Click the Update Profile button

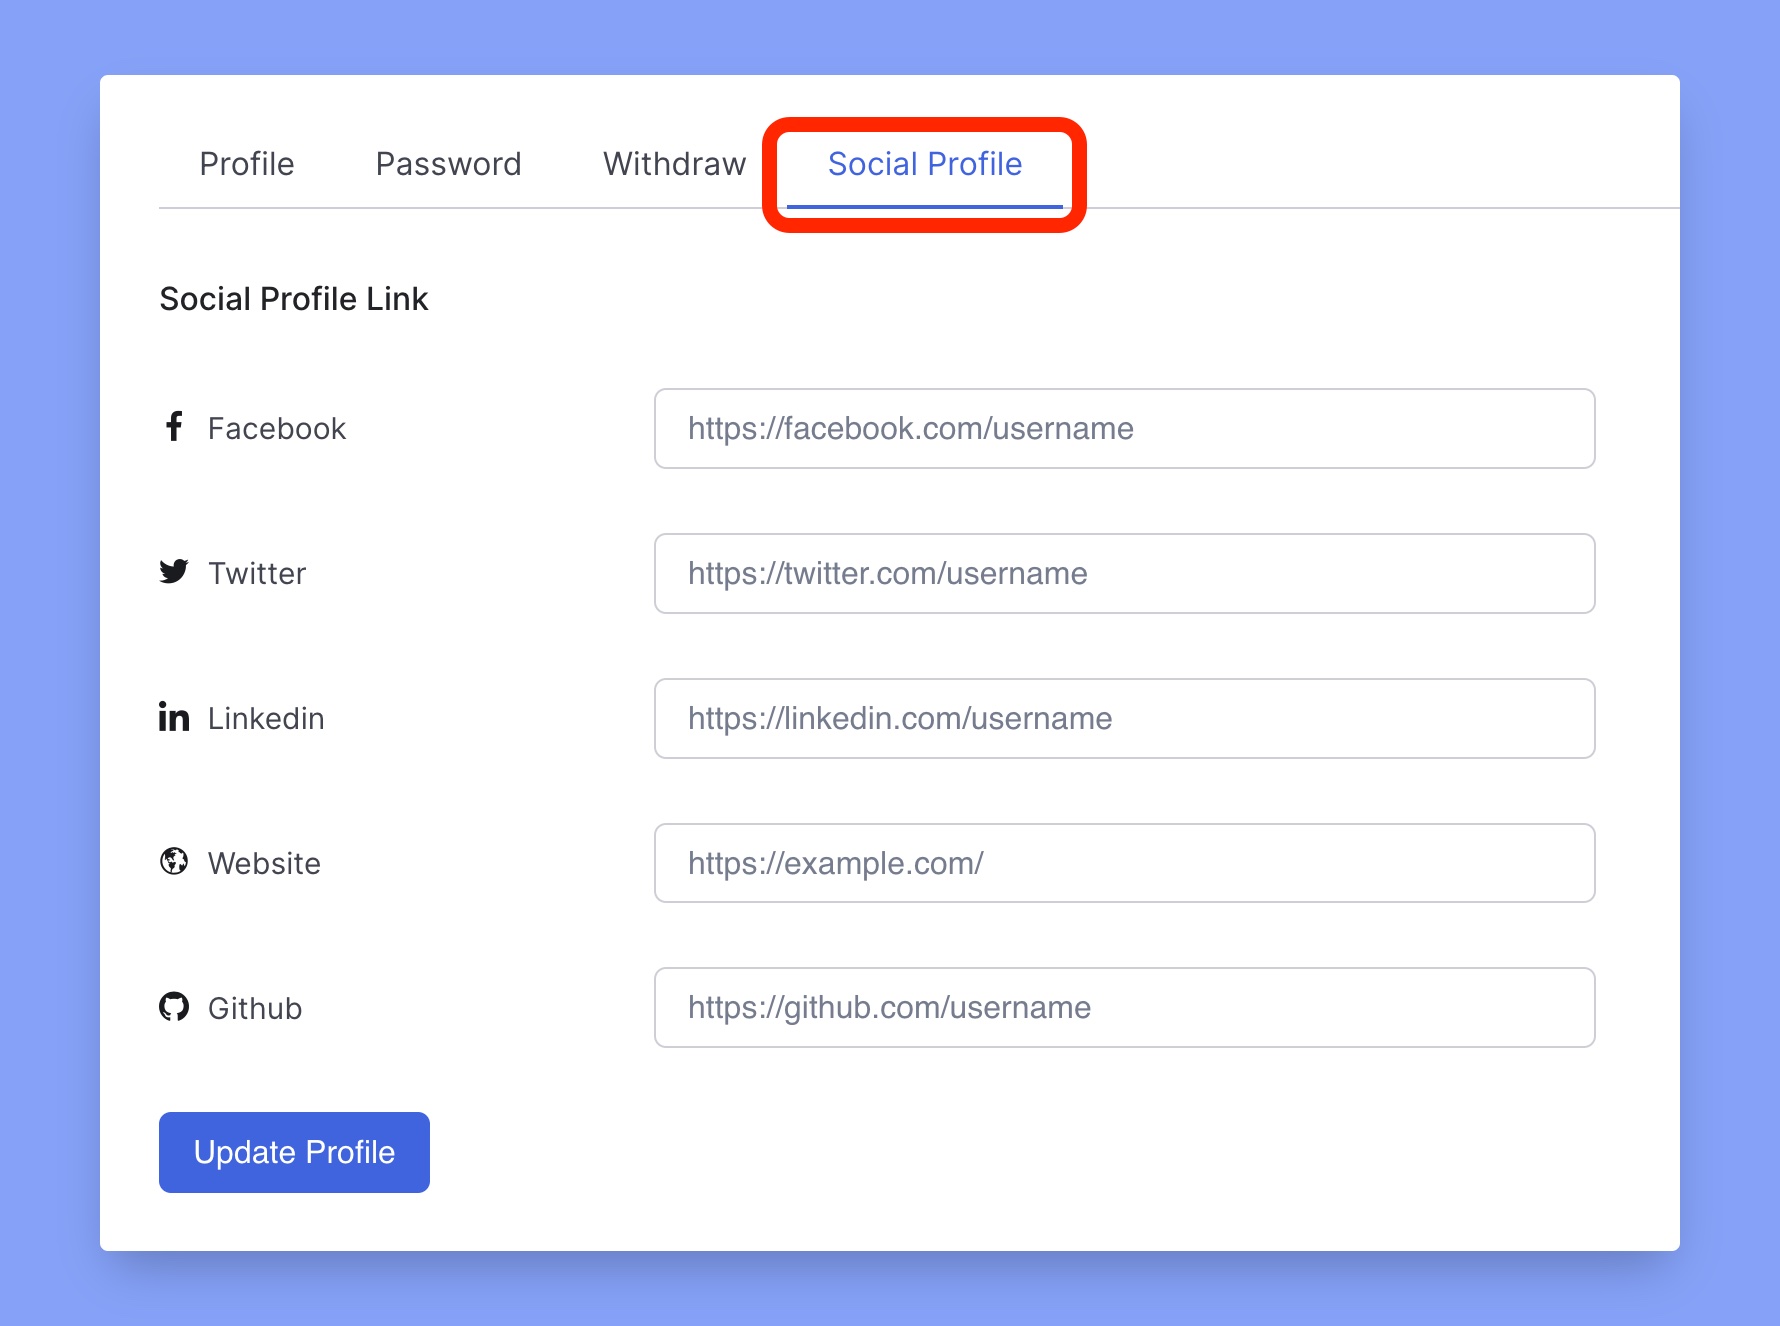[x=294, y=1152]
